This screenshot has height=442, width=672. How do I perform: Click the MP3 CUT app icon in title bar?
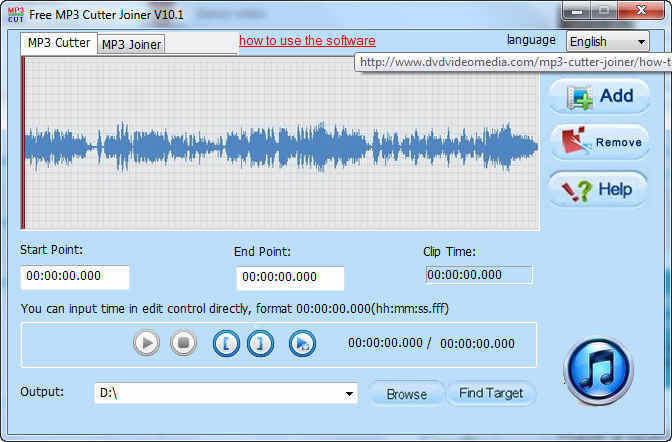pyautogui.click(x=16, y=15)
